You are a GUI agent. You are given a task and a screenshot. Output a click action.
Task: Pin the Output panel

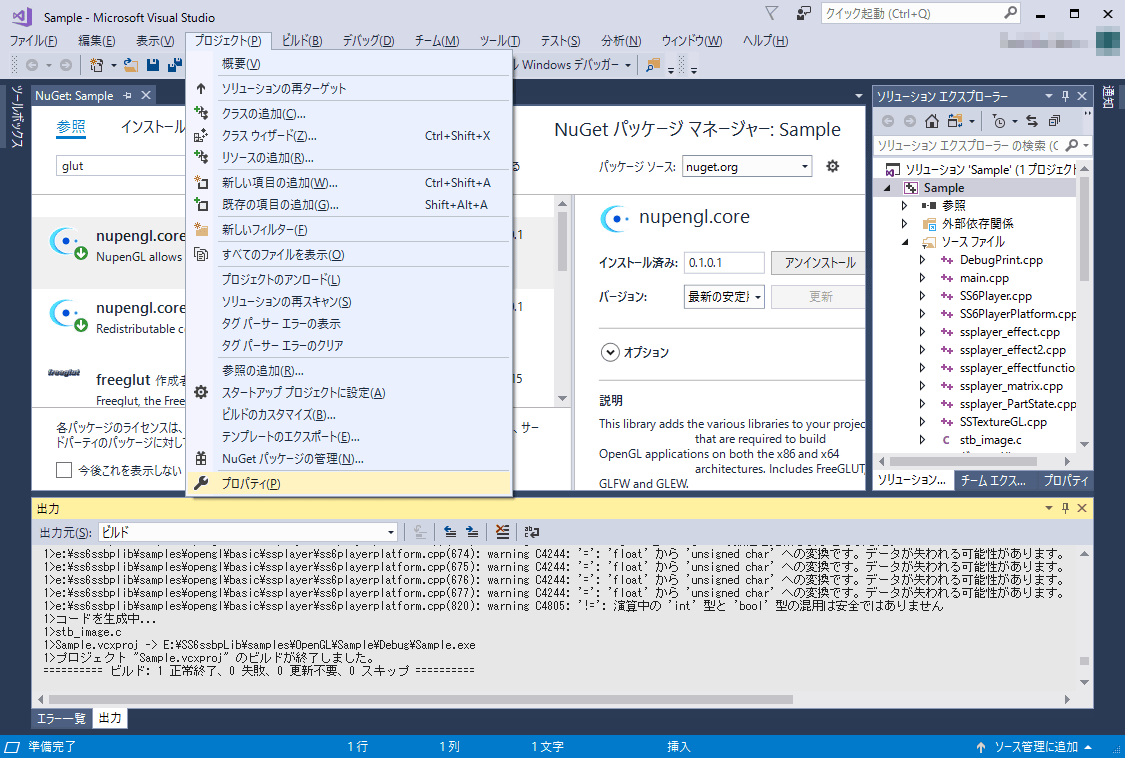(x=1065, y=508)
